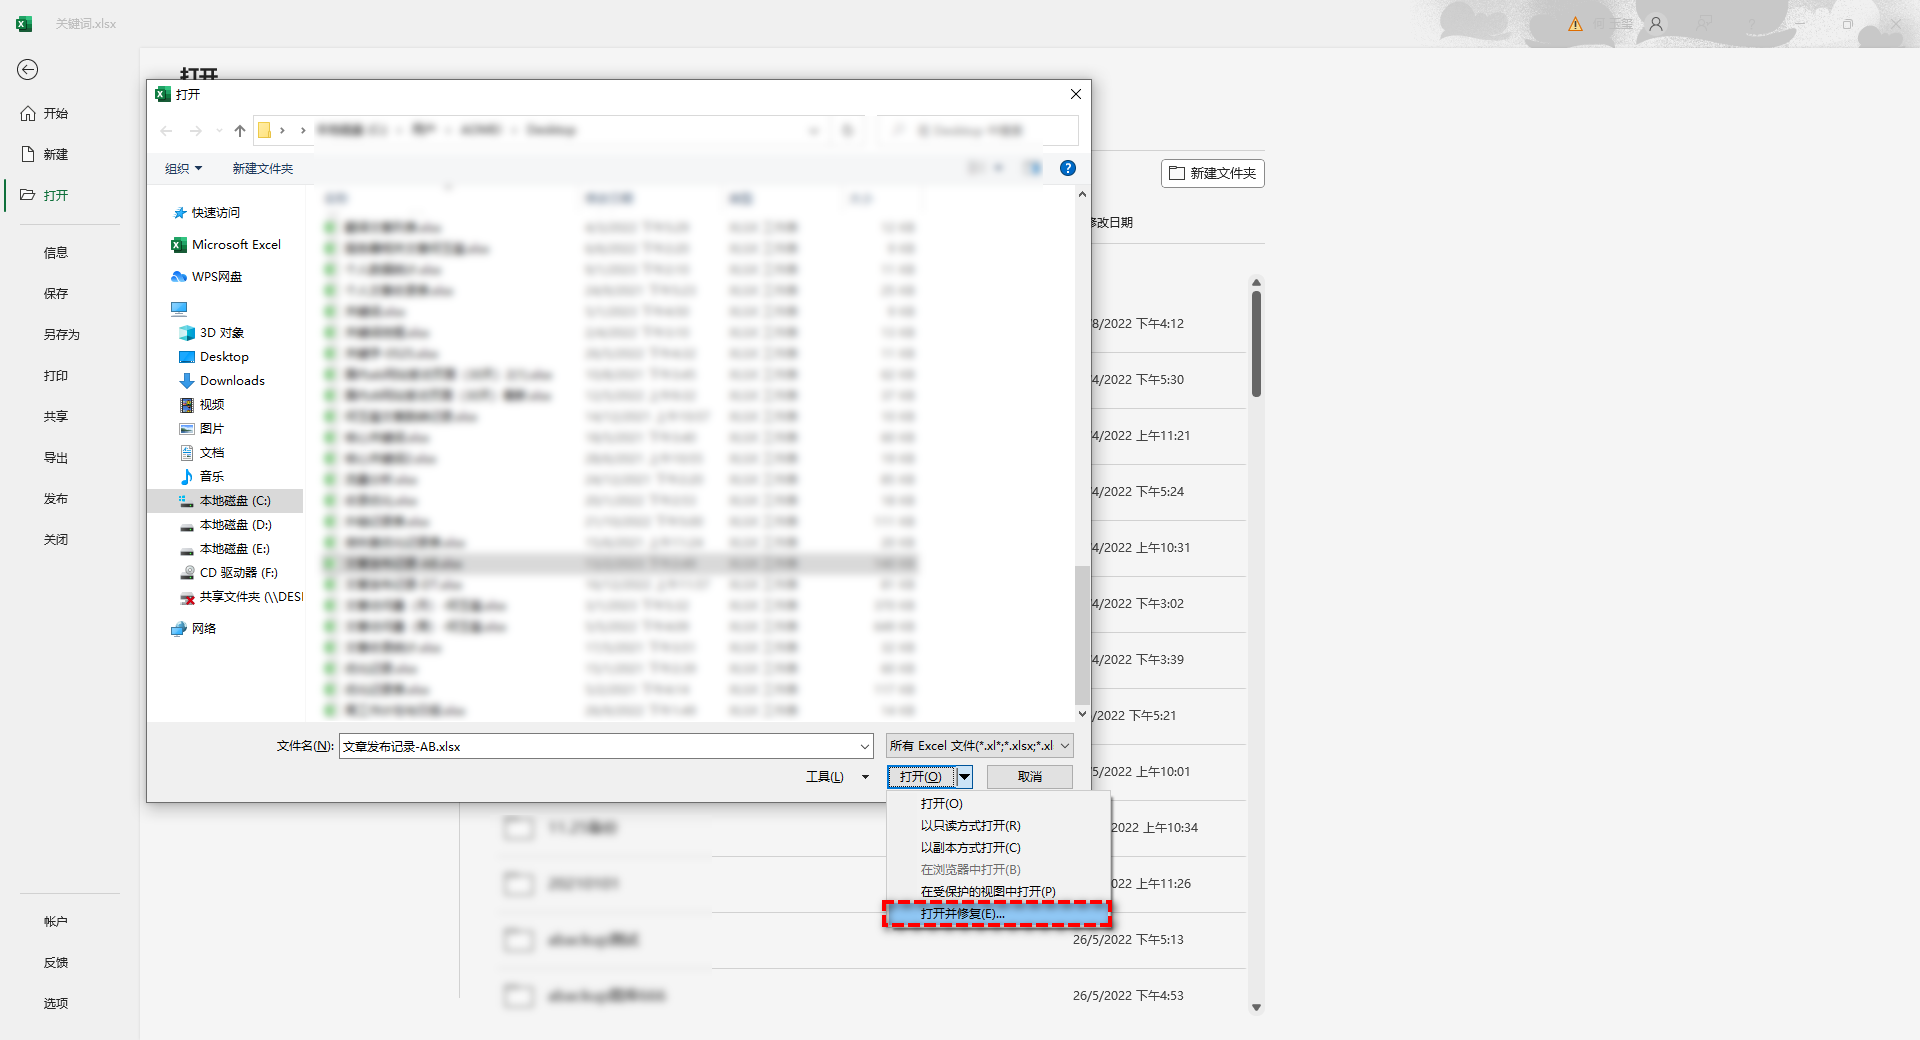This screenshot has width=1920, height=1040.
Task: Choose 以副本方式打开(C) menu option
Action: [970, 848]
